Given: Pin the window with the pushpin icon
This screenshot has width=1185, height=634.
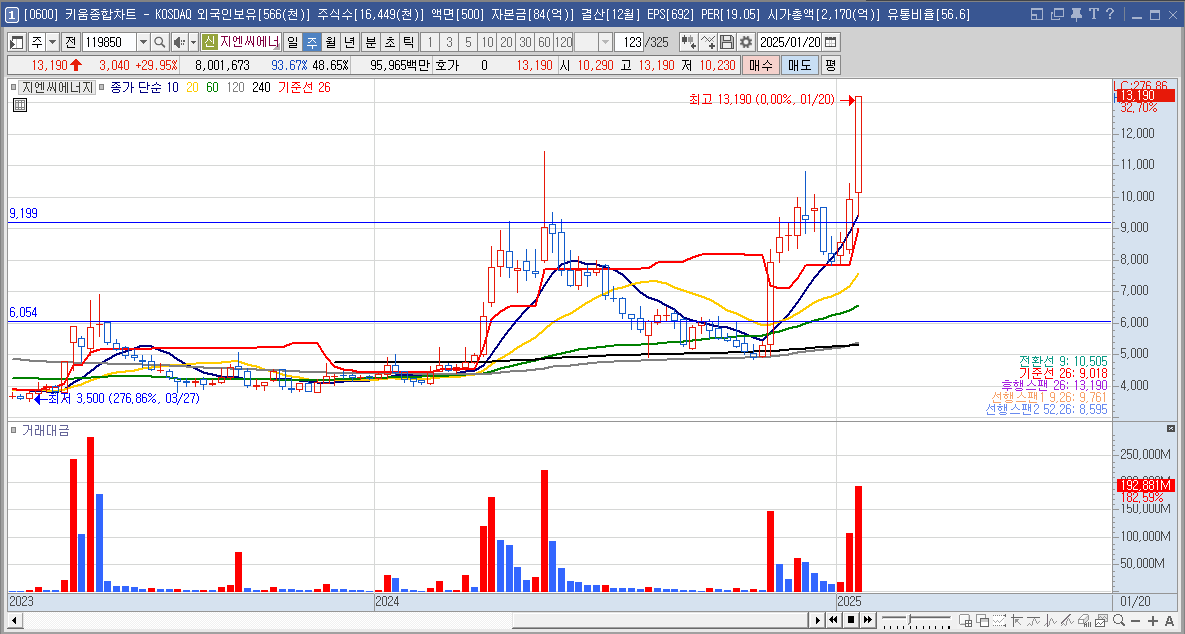Looking at the screenshot, I should click(1076, 14).
